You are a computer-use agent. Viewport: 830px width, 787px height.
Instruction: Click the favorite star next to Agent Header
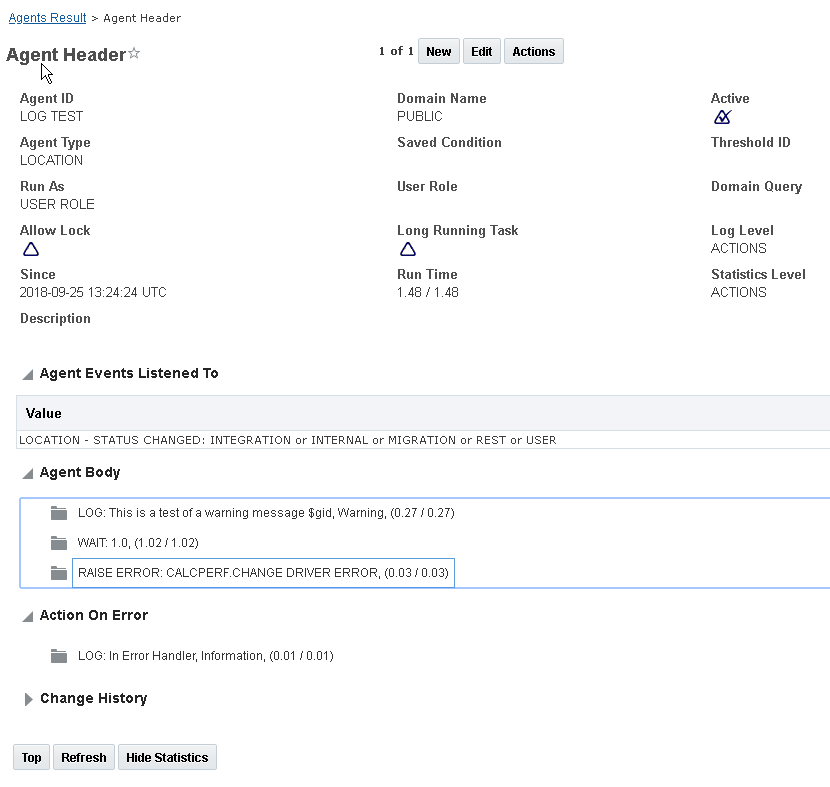click(x=134, y=54)
